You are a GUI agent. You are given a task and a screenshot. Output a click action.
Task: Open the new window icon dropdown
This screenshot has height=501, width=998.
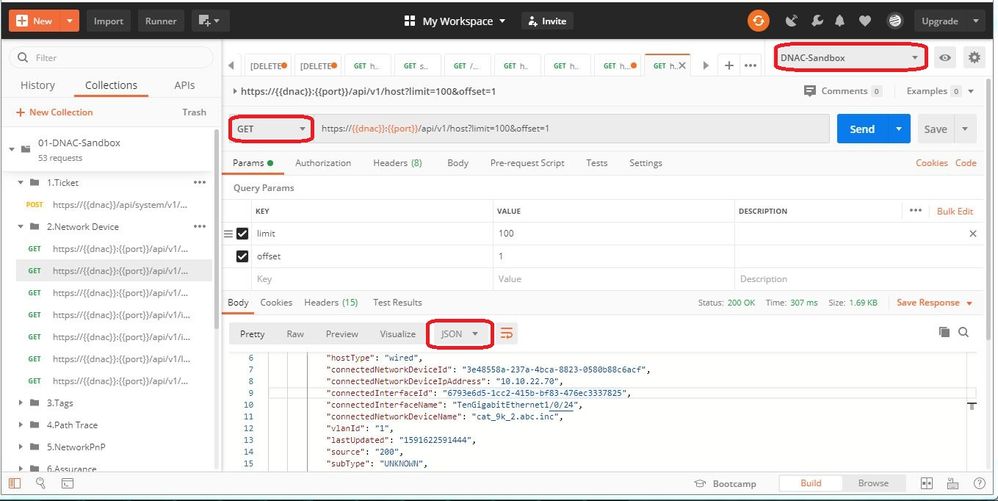point(209,21)
